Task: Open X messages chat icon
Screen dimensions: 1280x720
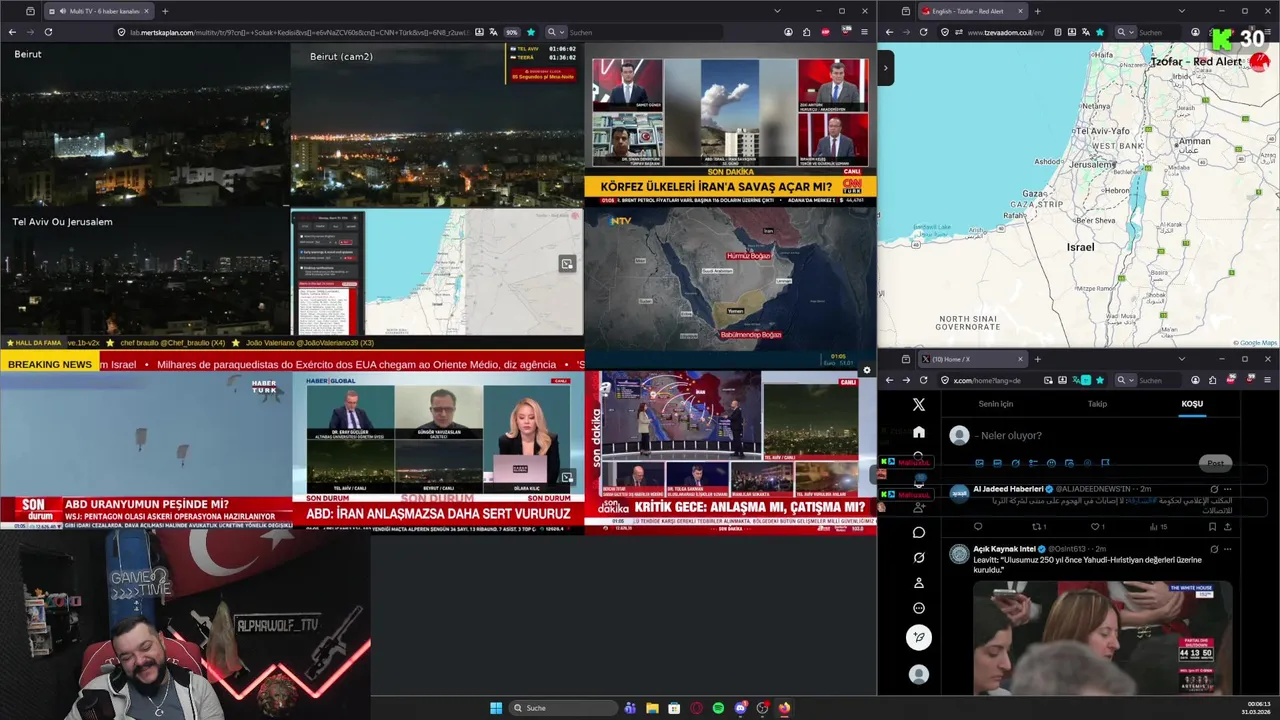Action: (919, 532)
